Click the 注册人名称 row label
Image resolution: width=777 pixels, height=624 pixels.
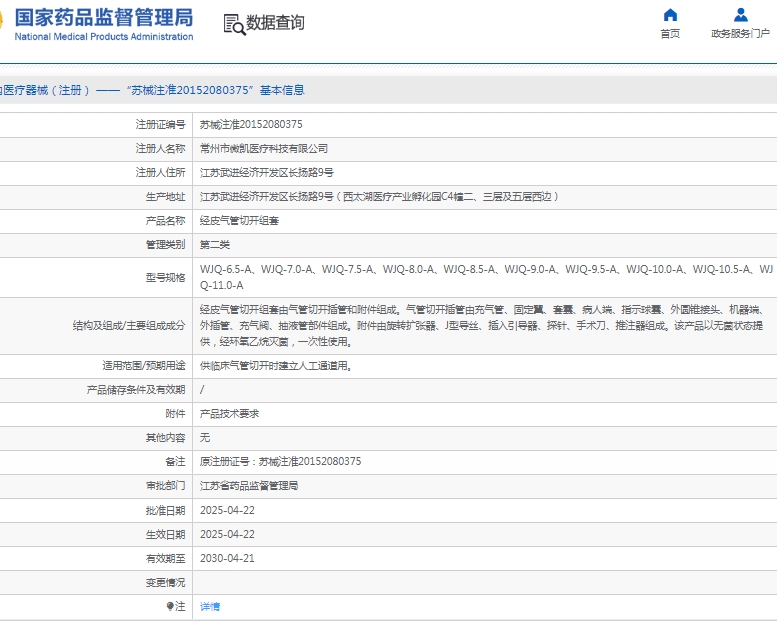click(x=161, y=149)
